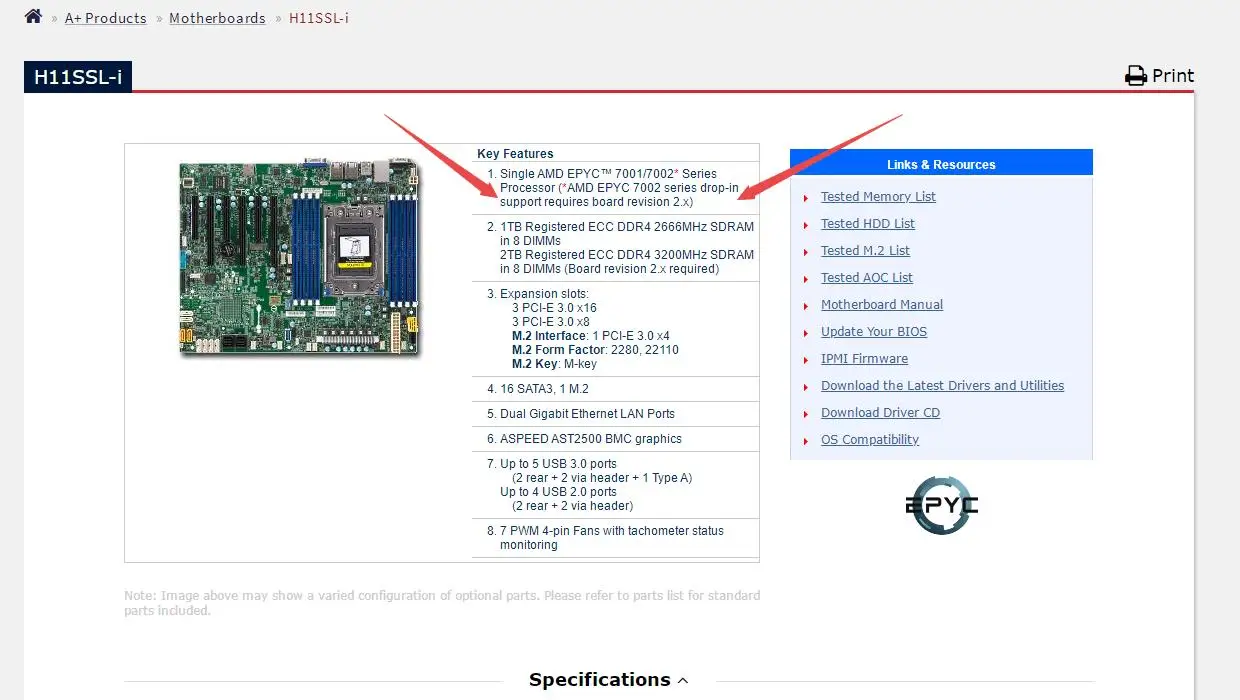Screen dimensions: 1240x700
Task: Open Download the Latest Drivers and Utilities
Action: point(942,386)
